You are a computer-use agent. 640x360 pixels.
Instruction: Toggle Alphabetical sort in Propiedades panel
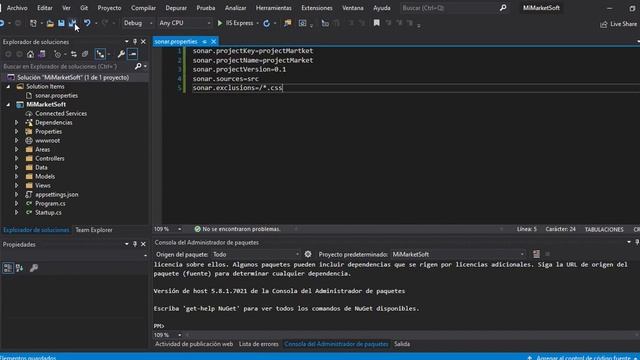[x=19, y=268]
